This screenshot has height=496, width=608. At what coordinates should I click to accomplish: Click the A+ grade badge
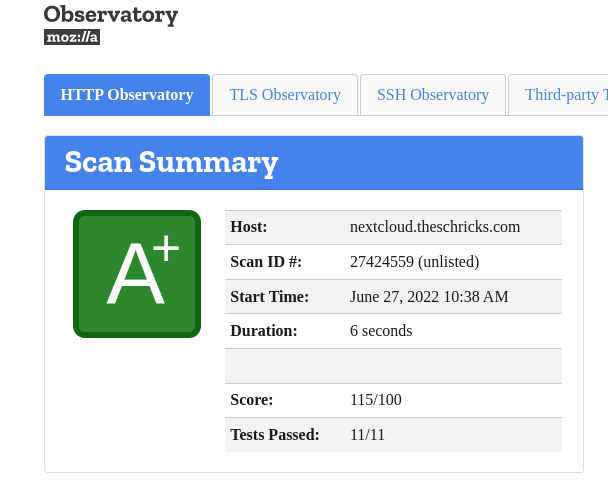[x=137, y=274]
